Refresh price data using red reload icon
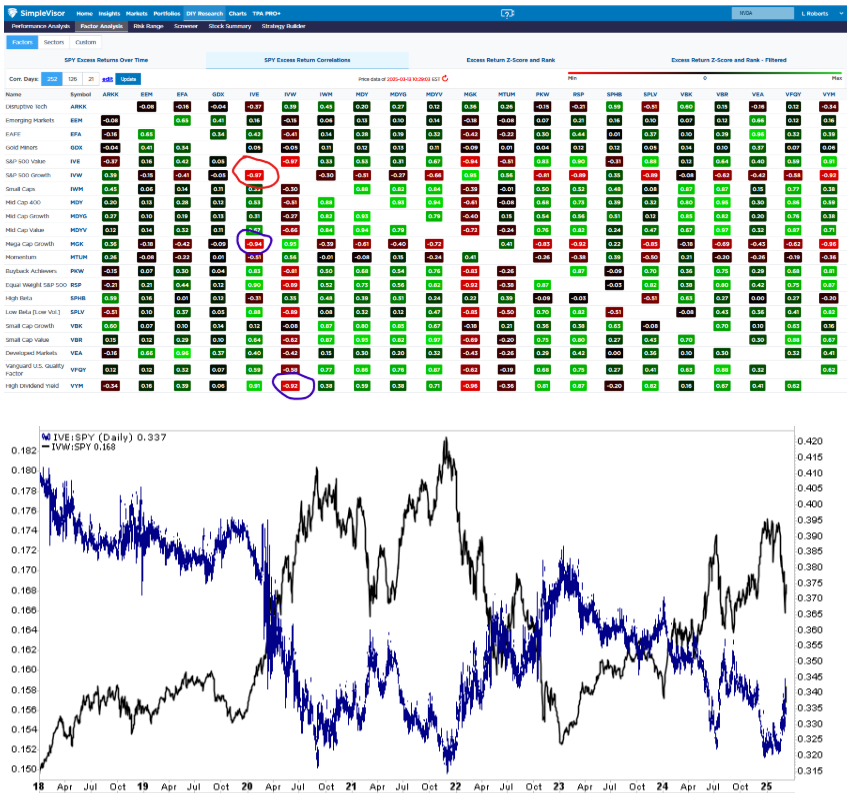This screenshot has height=805, width=855. [x=445, y=79]
